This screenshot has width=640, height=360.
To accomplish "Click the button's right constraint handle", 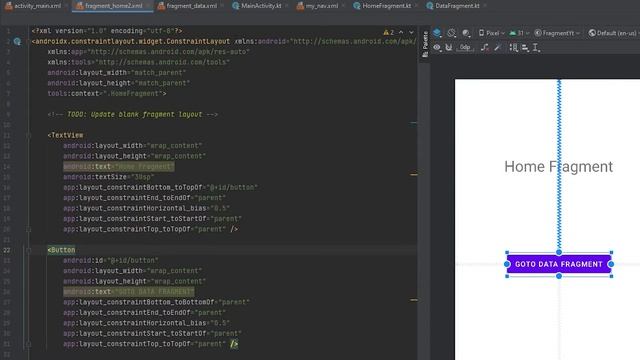I will pyautogui.click(x=611, y=264).
